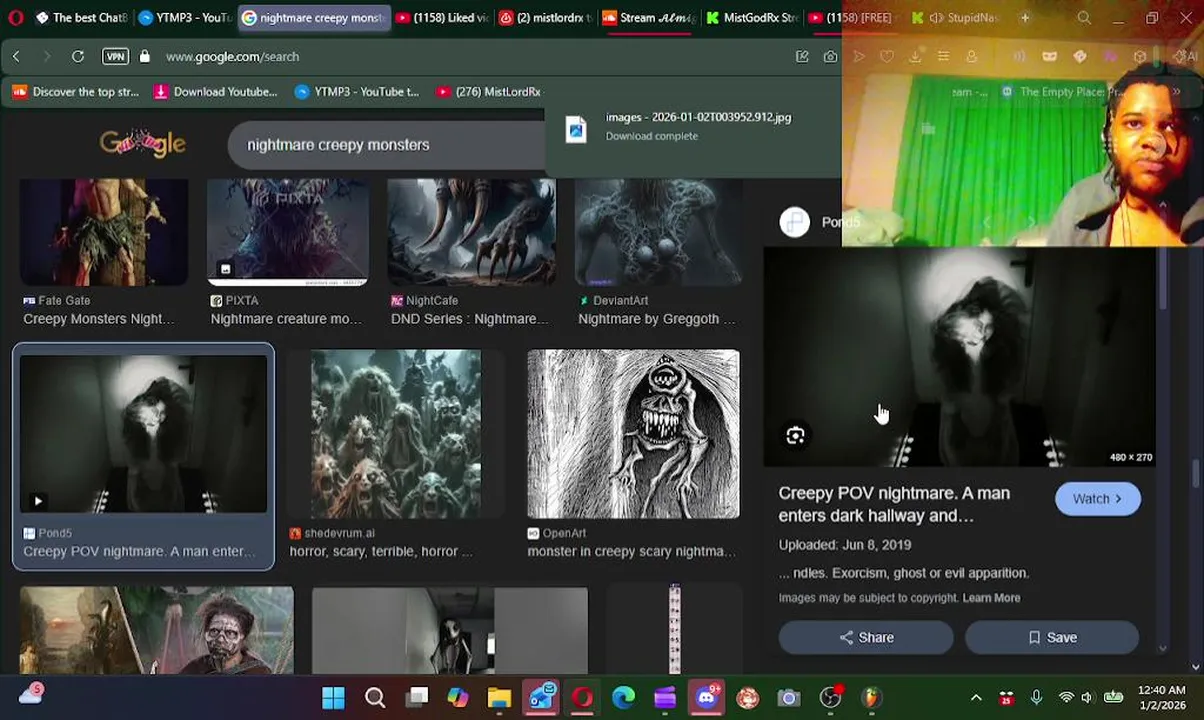Open the 12:40 AM clock and date
Viewport: 1204px width, 720px height.
point(1160,698)
